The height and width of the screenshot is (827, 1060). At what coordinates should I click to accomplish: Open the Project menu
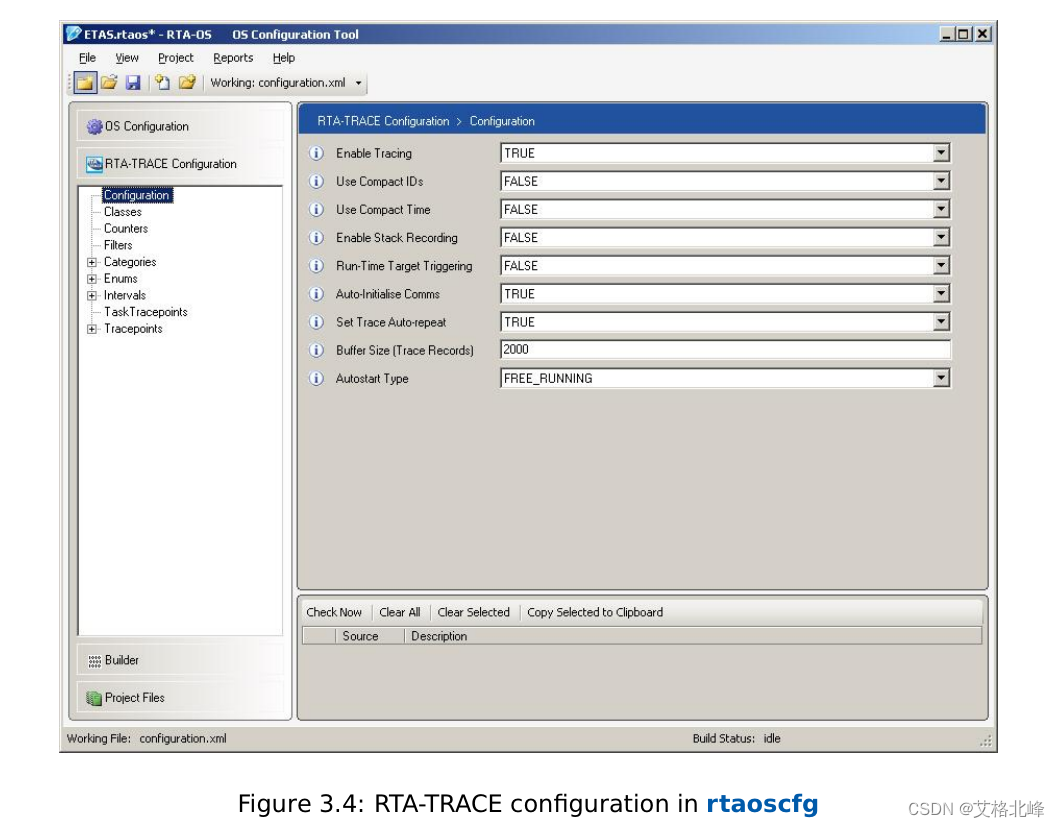pyautogui.click(x=176, y=58)
